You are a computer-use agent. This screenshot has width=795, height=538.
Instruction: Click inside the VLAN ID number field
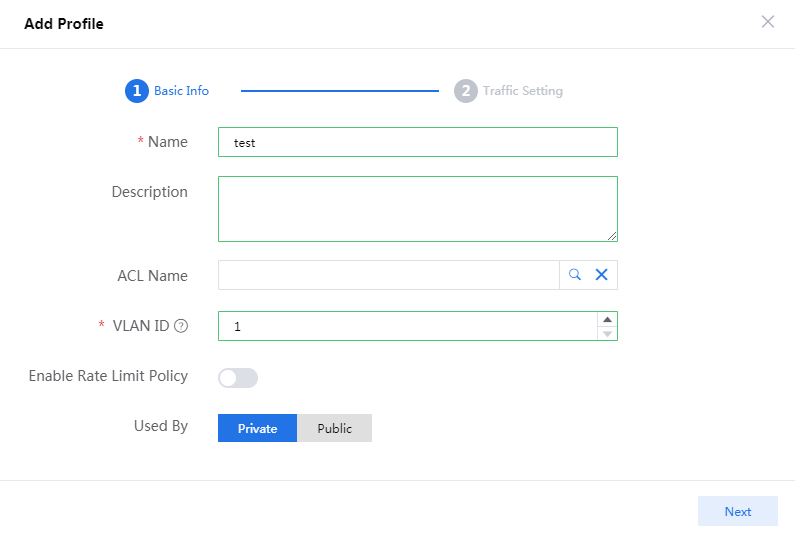(x=407, y=326)
